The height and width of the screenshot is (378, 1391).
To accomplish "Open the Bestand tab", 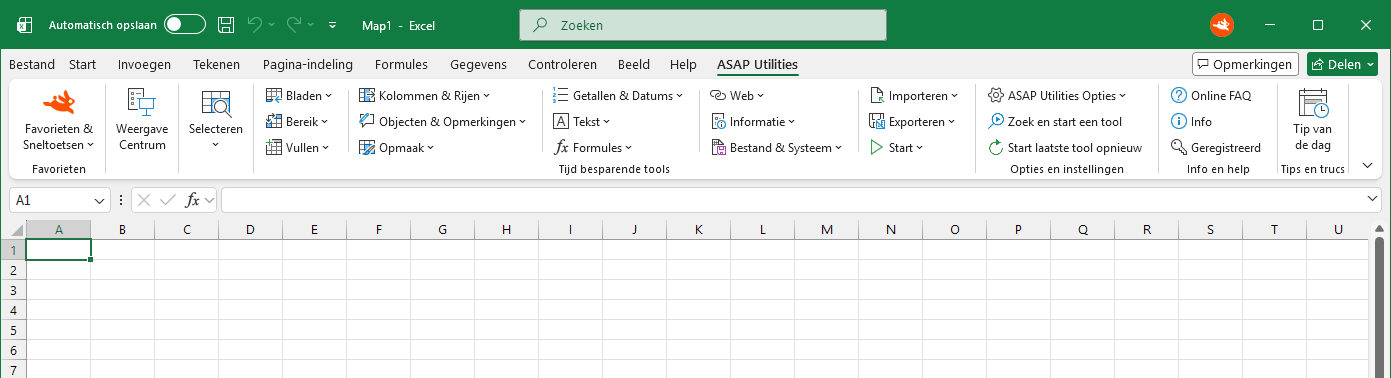I will [x=32, y=64].
